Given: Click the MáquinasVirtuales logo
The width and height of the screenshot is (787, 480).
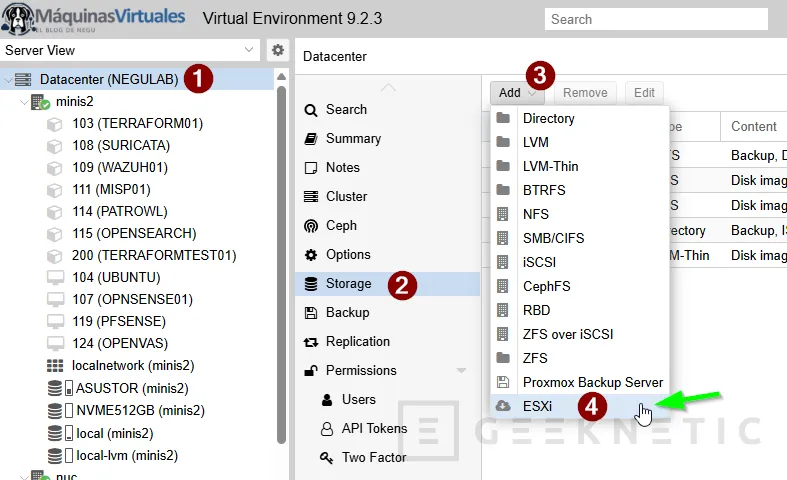Looking at the screenshot, I should [x=93, y=19].
